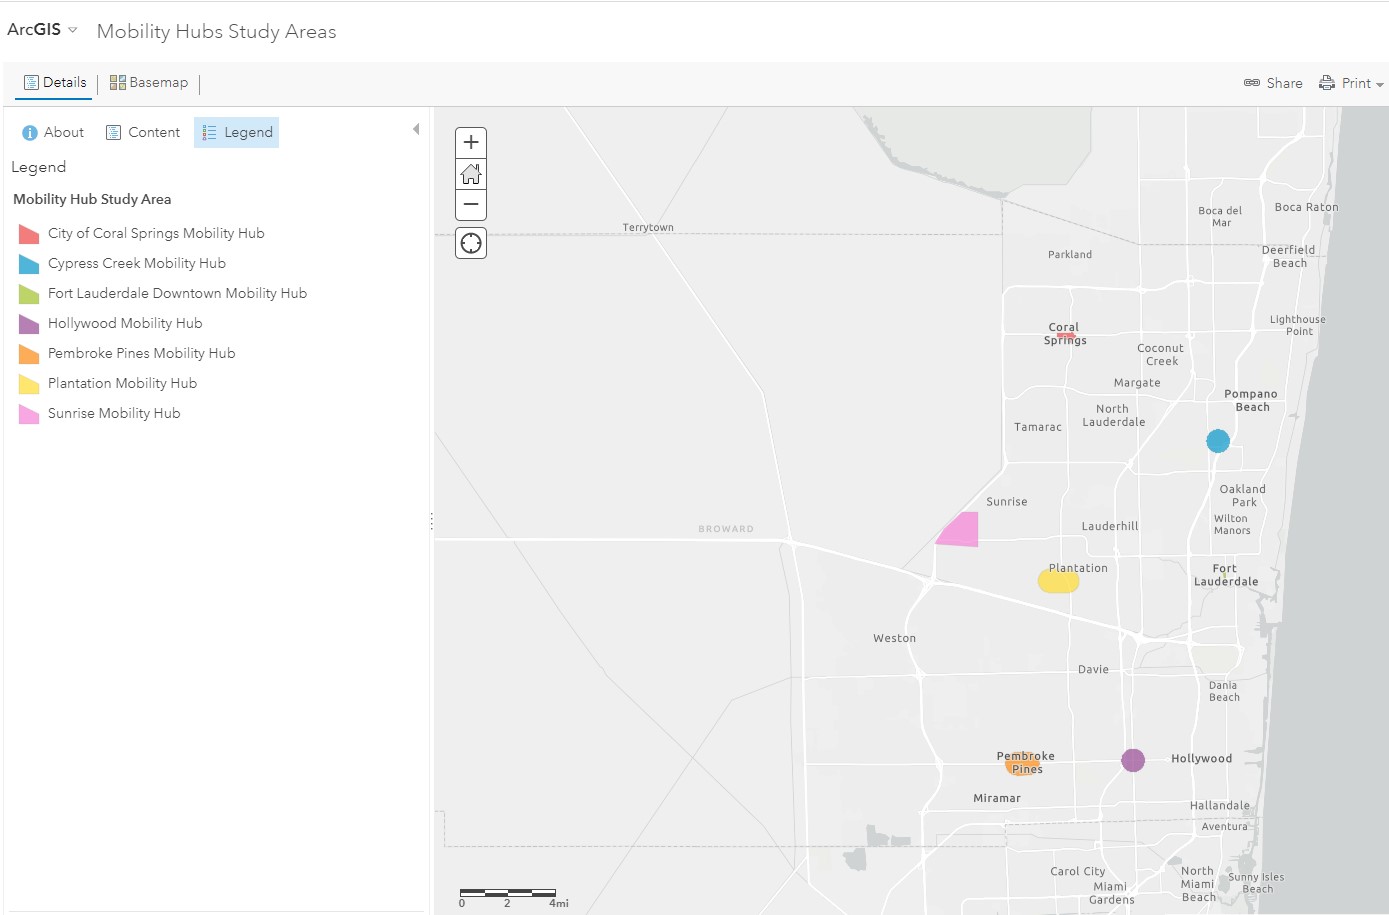Click the Coral Springs red legend swatch
1389x915 pixels.
click(x=28, y=234)
